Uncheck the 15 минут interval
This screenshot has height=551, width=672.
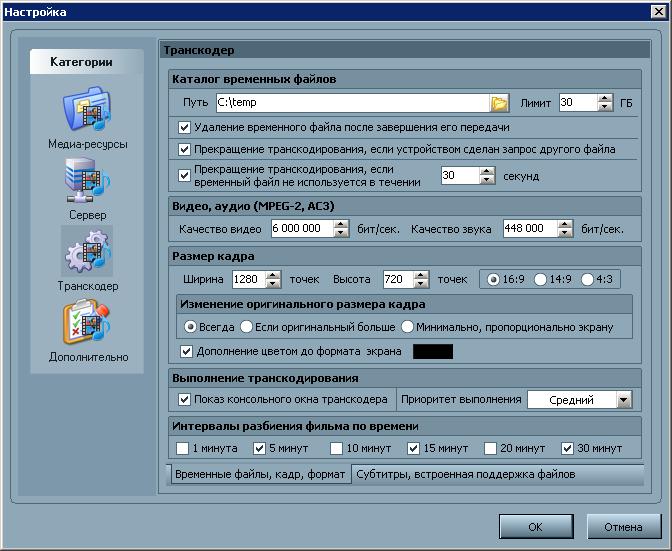[413, 449]
